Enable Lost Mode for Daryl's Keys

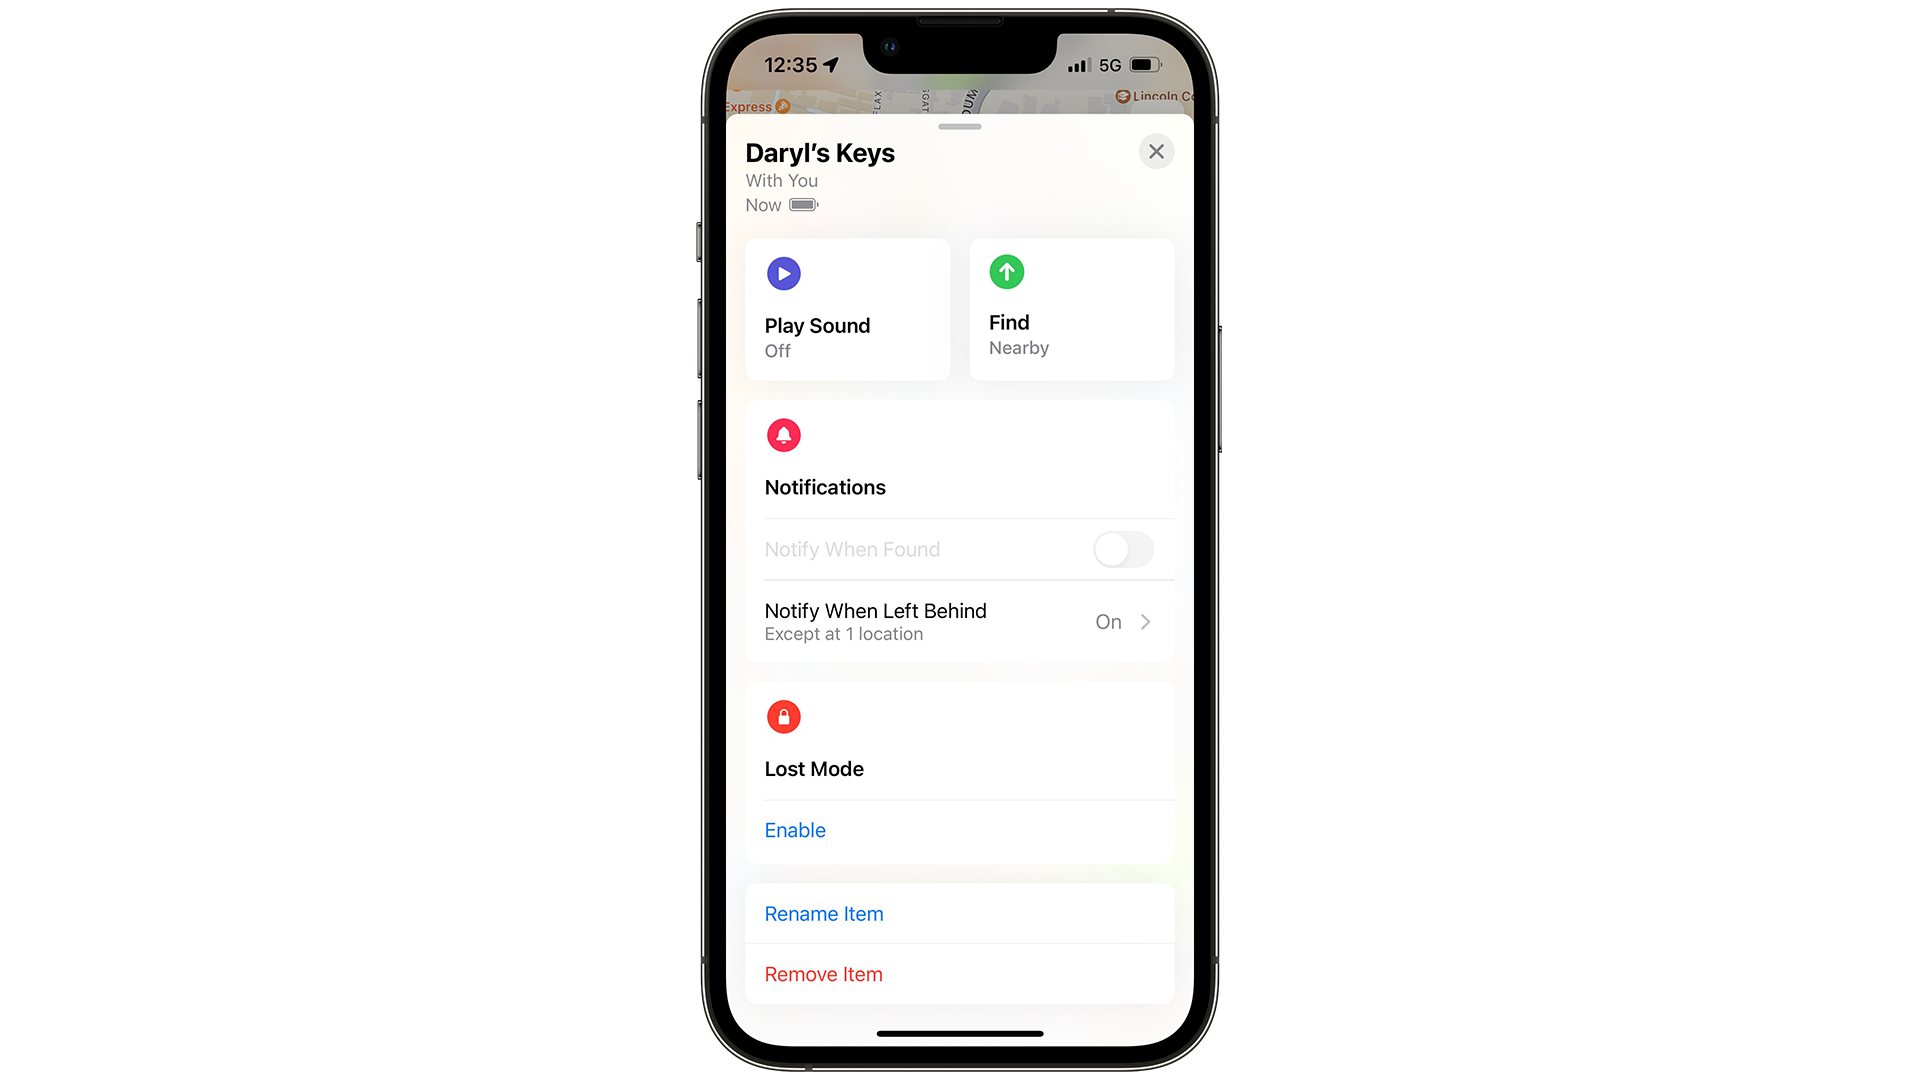pyautogui.click(x=795, y=829)
